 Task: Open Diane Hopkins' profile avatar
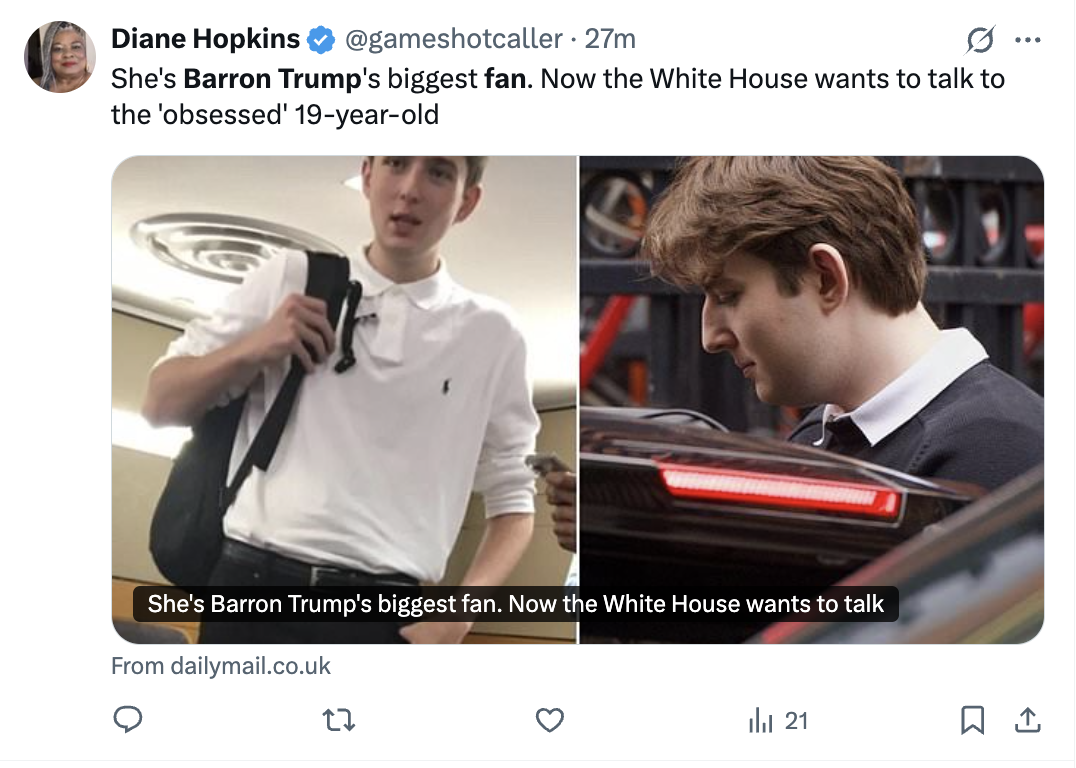59,57
